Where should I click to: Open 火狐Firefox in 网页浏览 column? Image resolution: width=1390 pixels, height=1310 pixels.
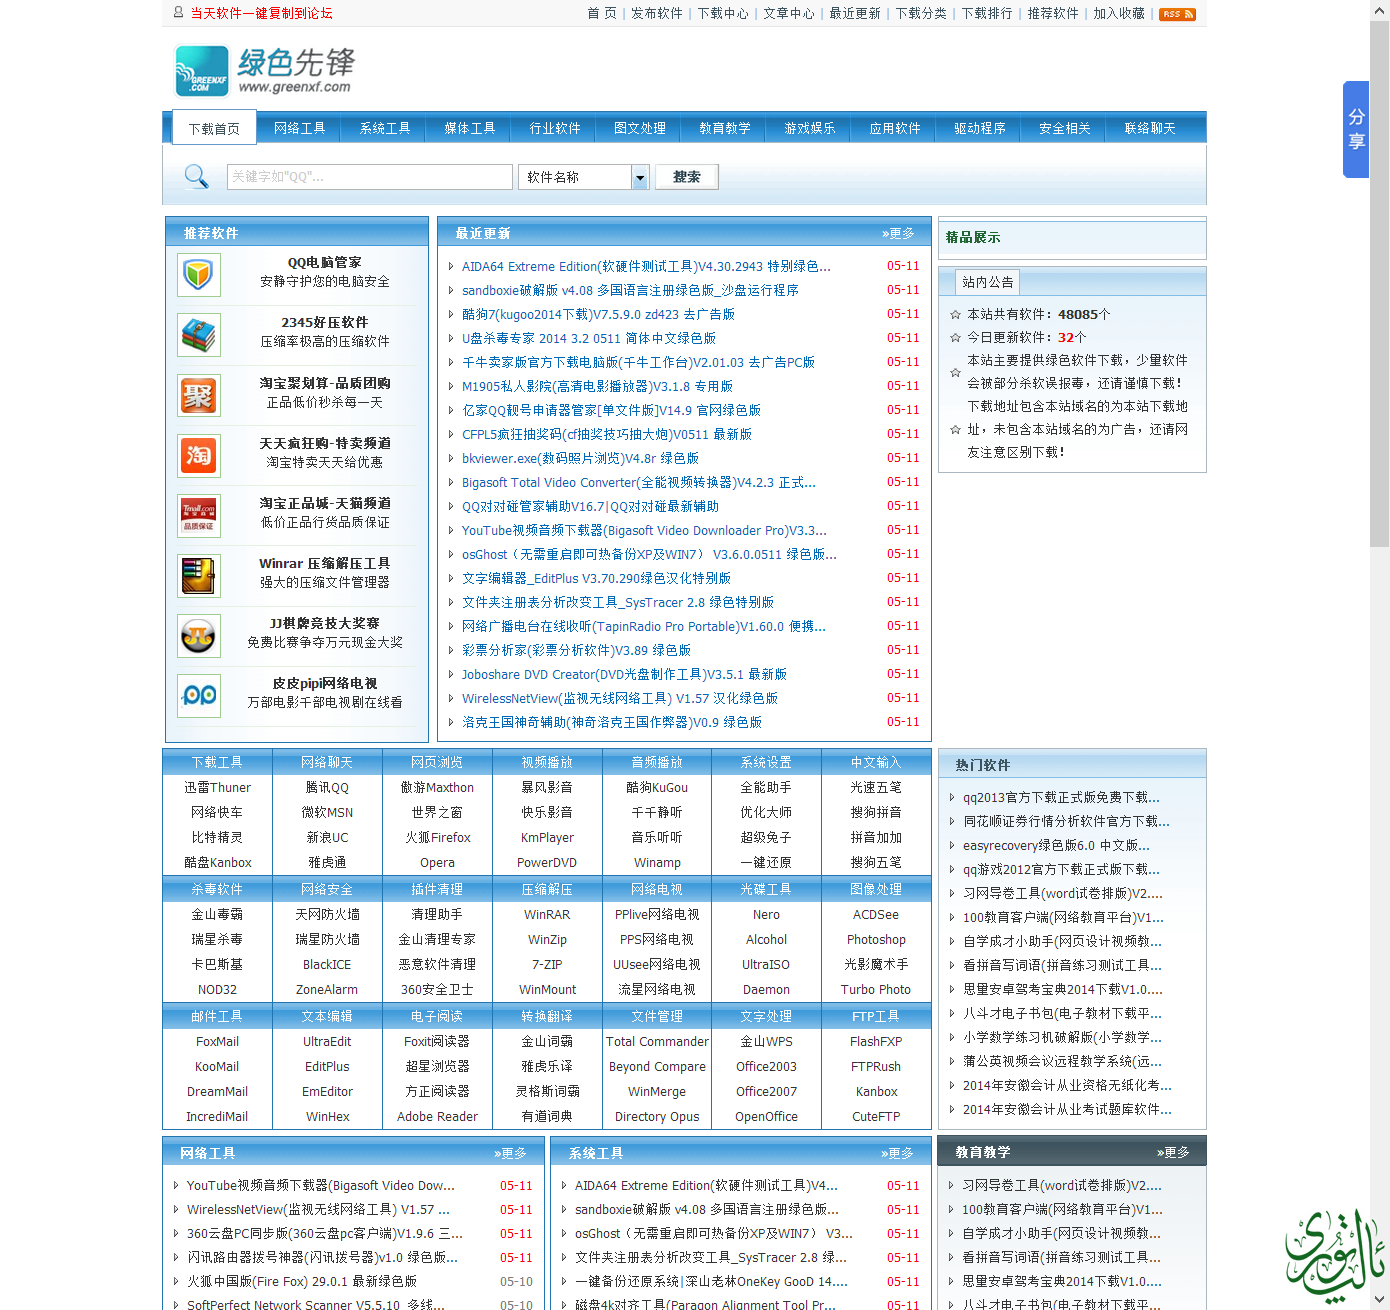tap(437, 837)
